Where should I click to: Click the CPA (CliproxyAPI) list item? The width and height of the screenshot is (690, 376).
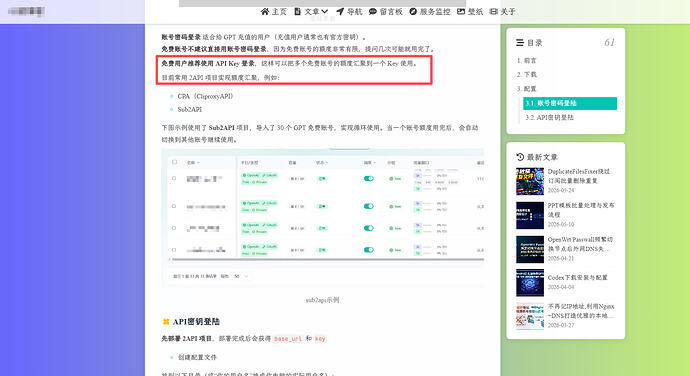click(x=206, y=96)
